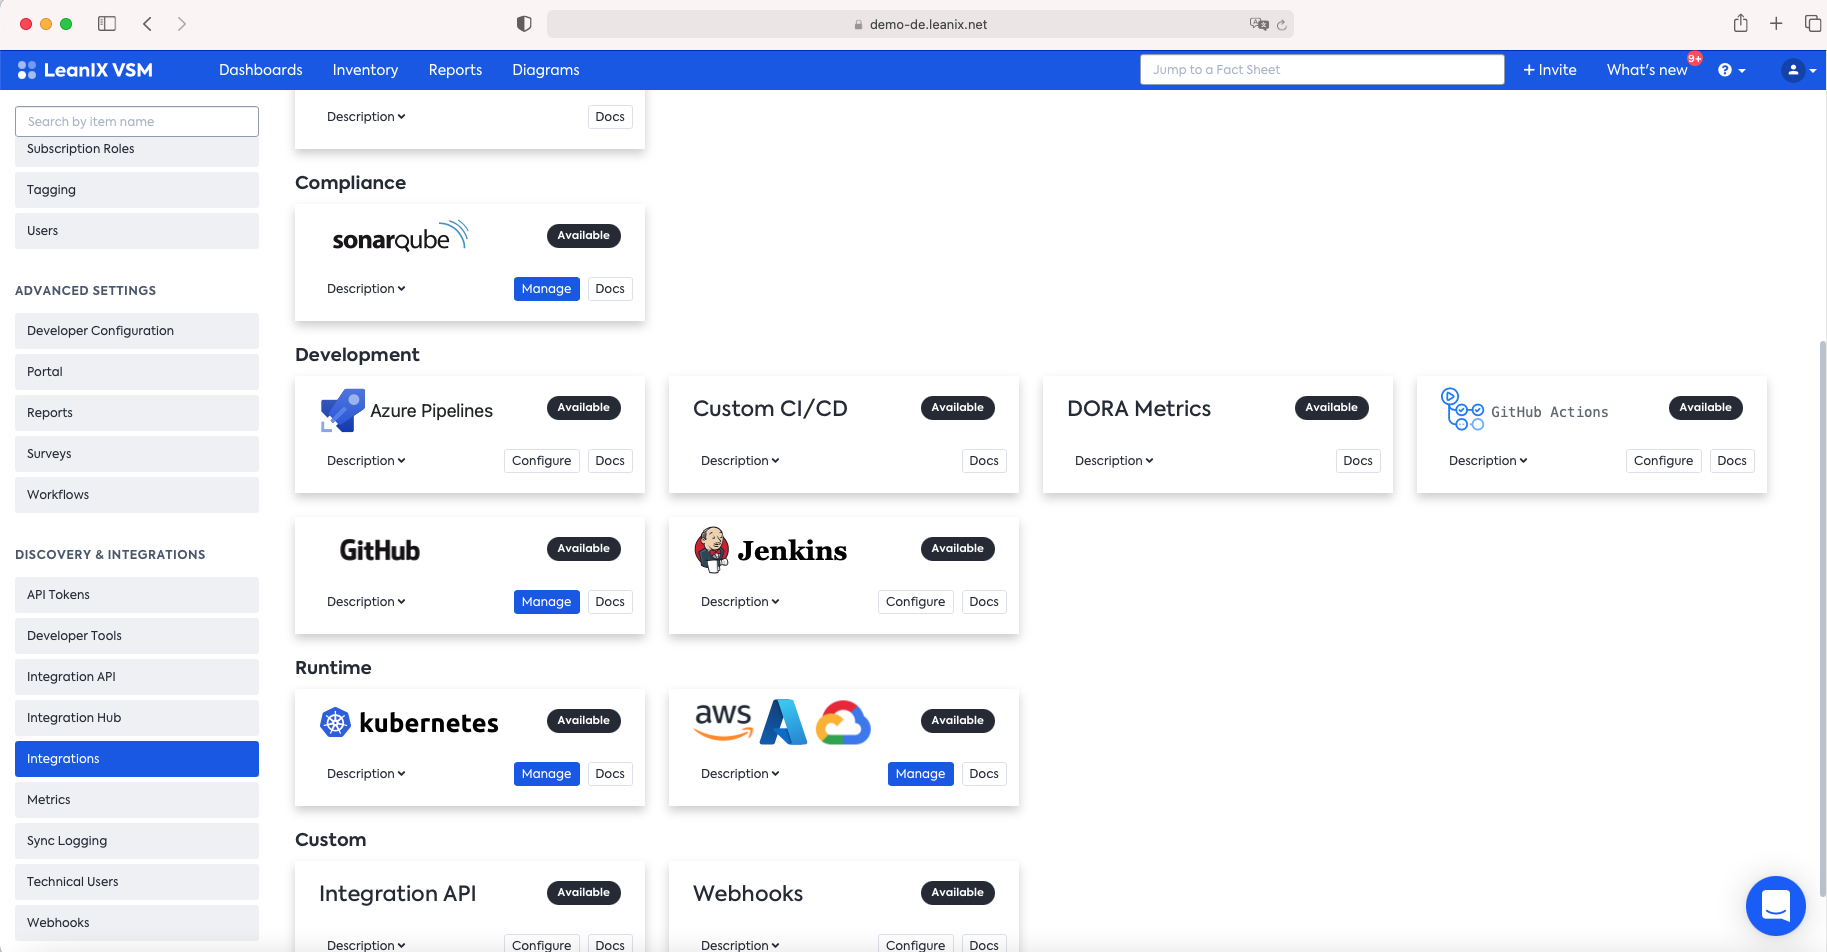Click the browser address bar

(x=920, y=24)
